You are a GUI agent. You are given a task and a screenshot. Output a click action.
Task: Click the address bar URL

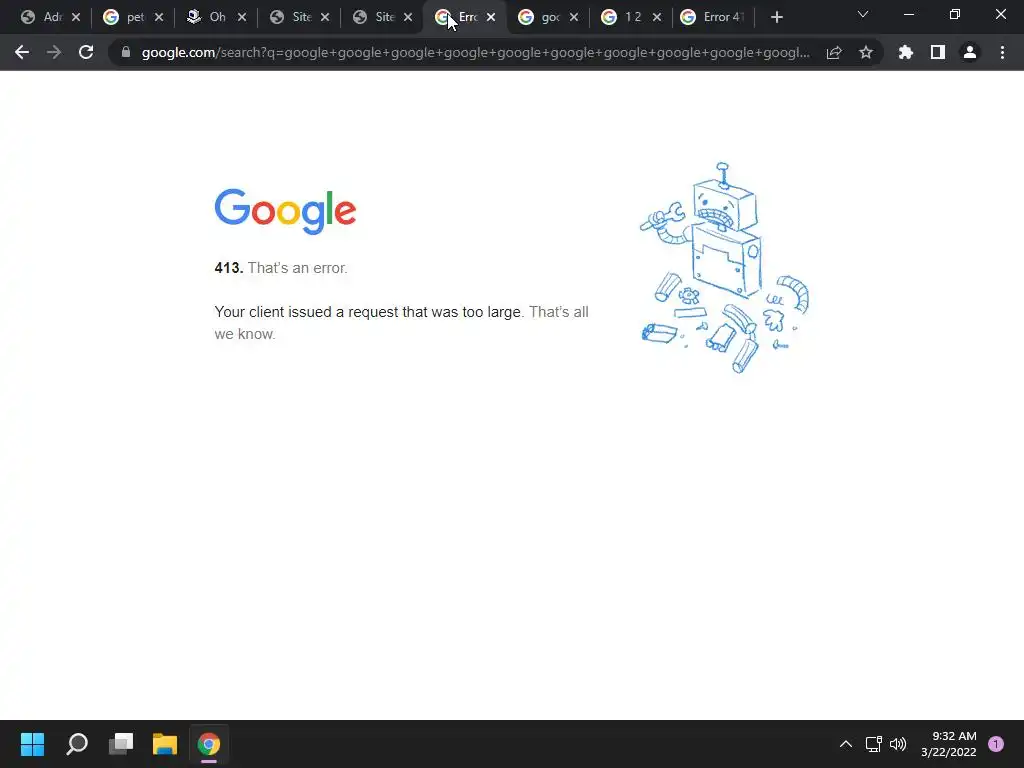tap(475, 52)
